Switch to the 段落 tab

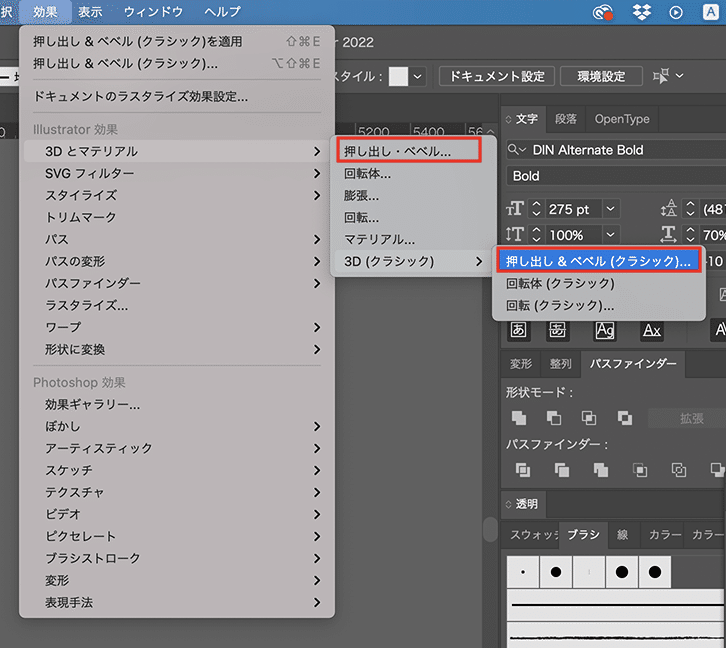point(566,119)
